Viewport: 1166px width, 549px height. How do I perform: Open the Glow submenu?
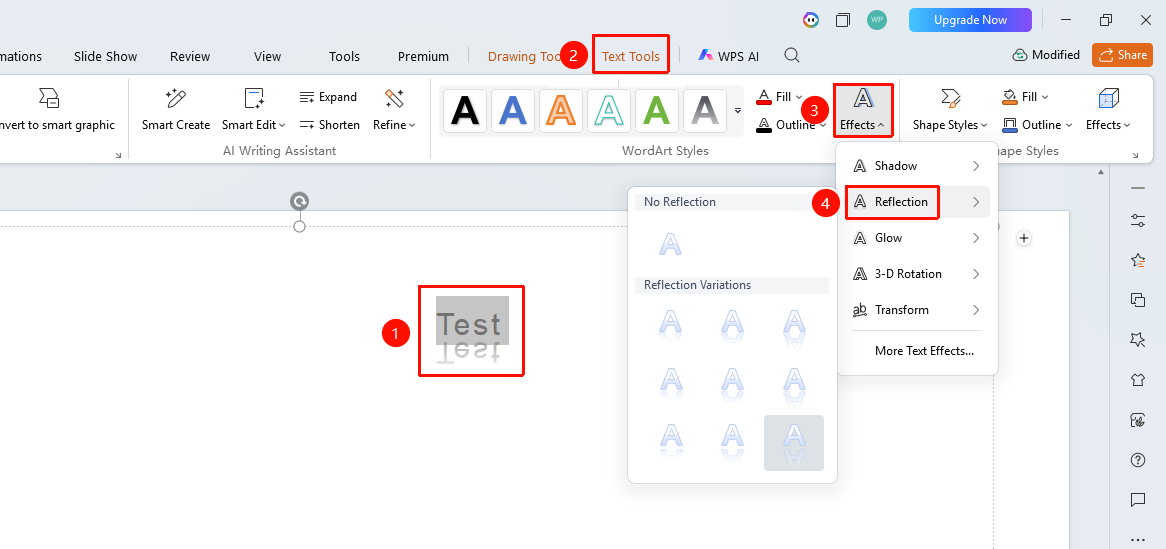(x=918, y=238)
